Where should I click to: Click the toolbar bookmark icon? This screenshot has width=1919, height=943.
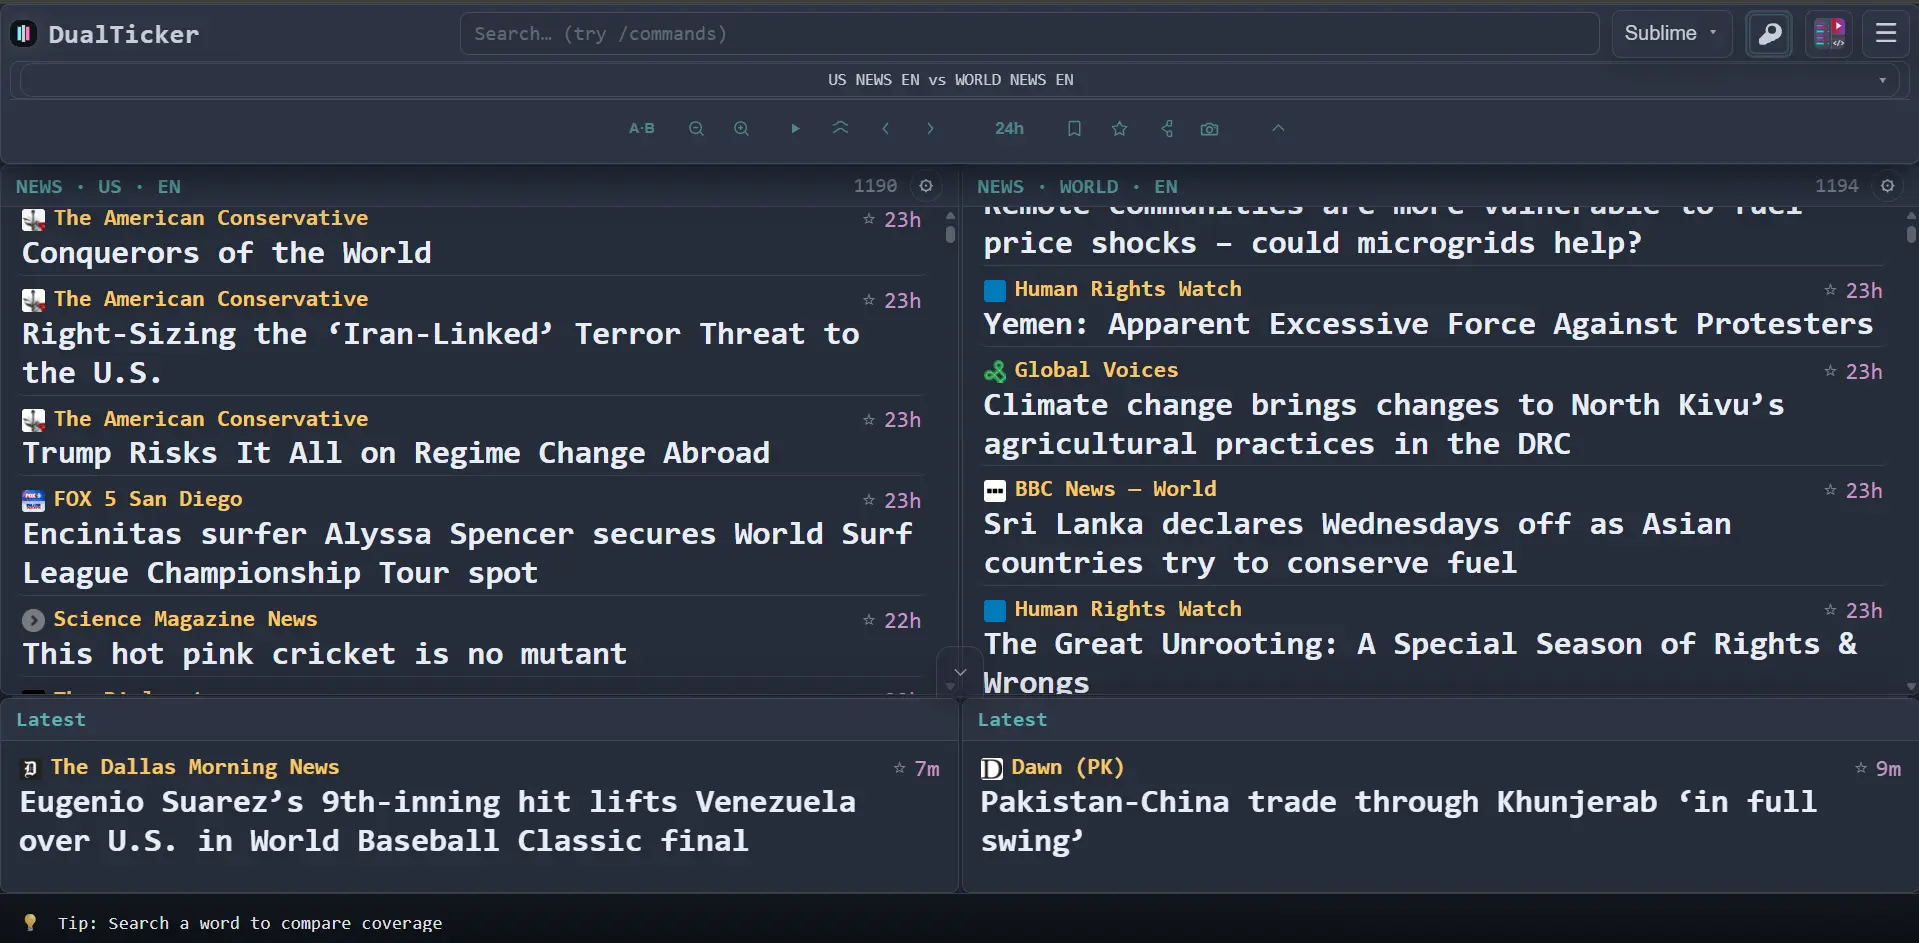click(x=1074, y=129)
